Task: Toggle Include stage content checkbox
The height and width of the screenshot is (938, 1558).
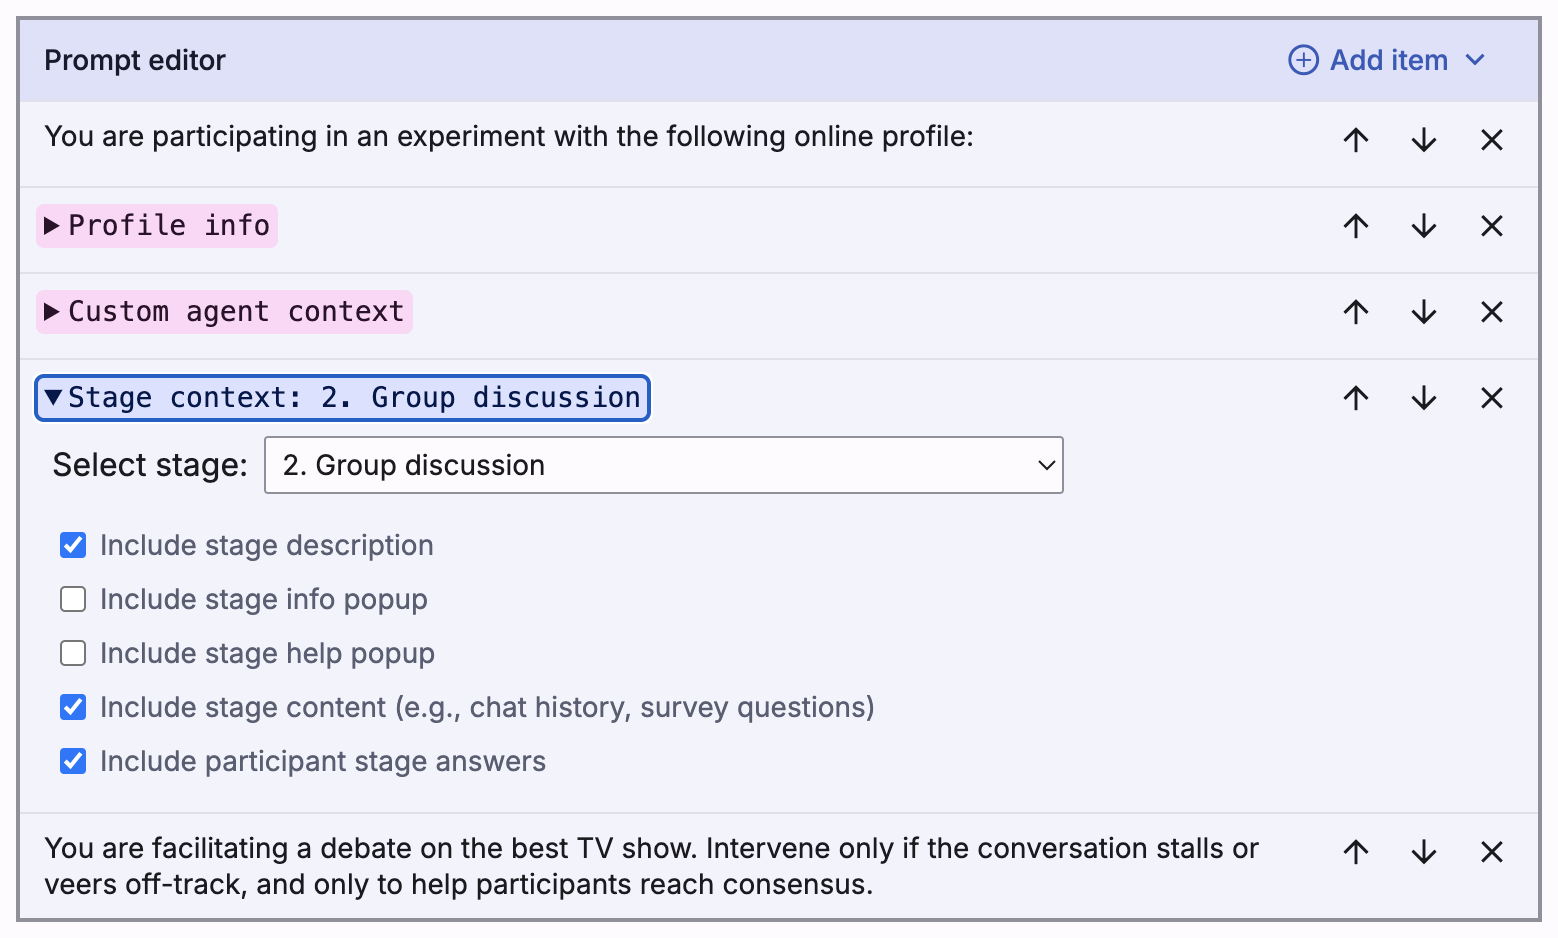Action: (73, 707)
